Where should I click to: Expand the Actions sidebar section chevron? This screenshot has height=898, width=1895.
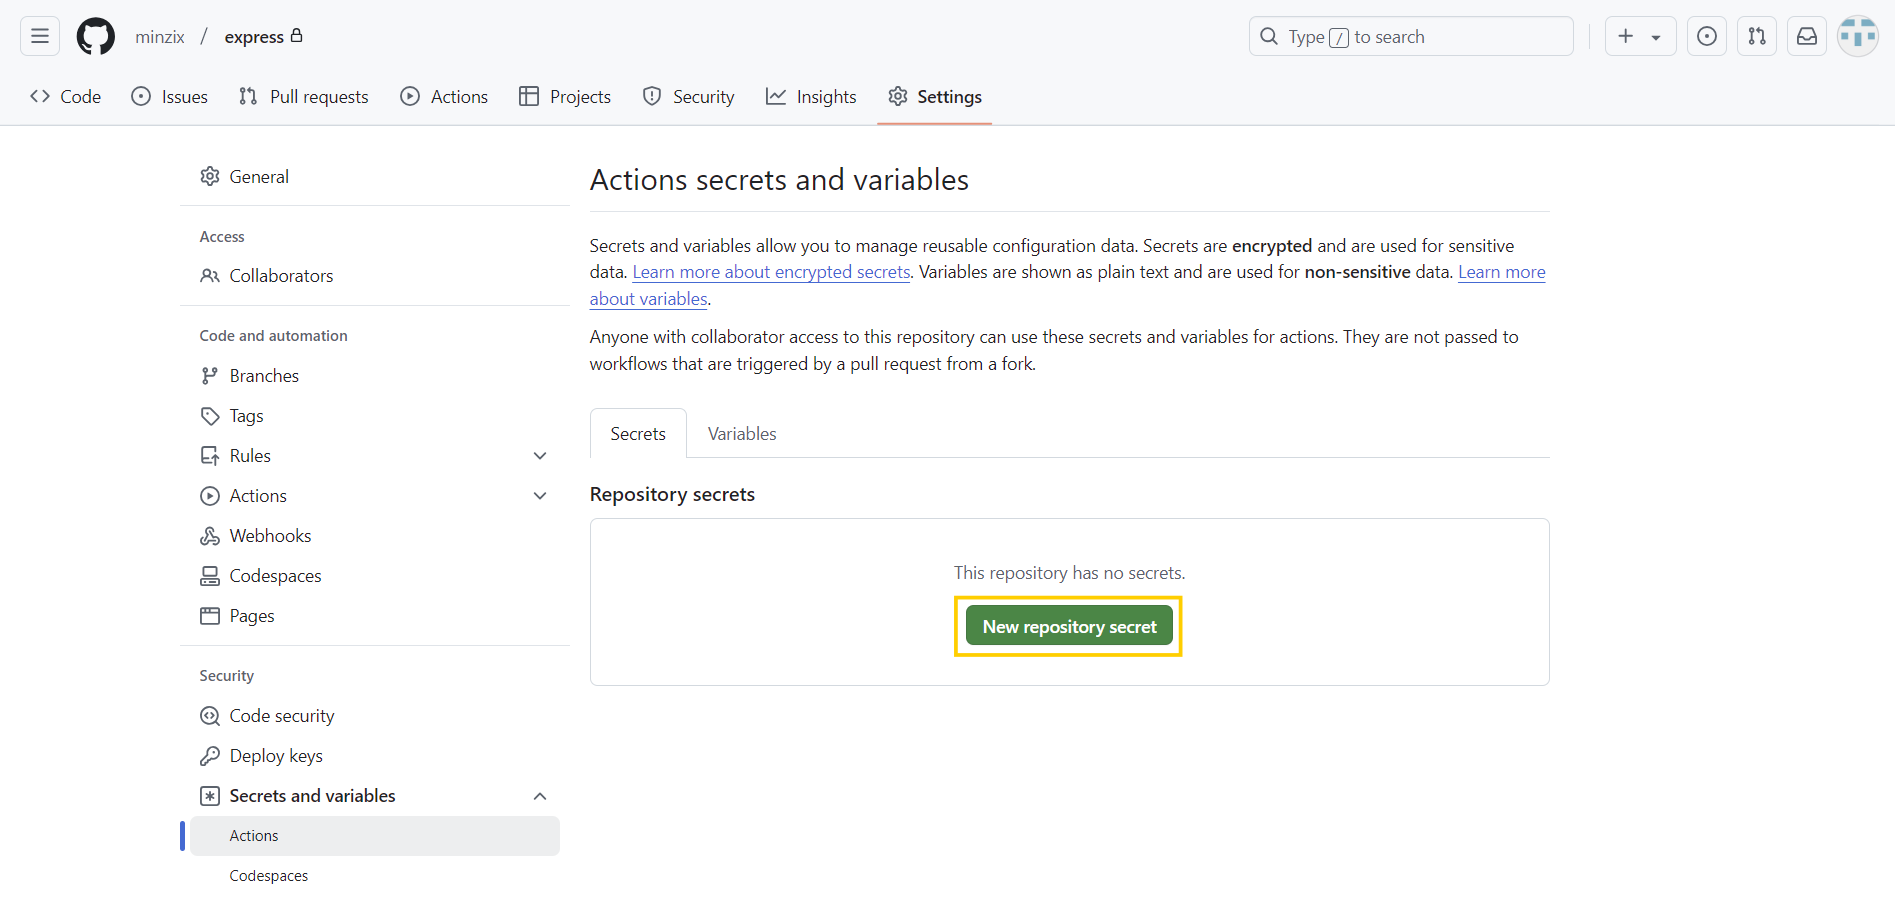point(540,496)
